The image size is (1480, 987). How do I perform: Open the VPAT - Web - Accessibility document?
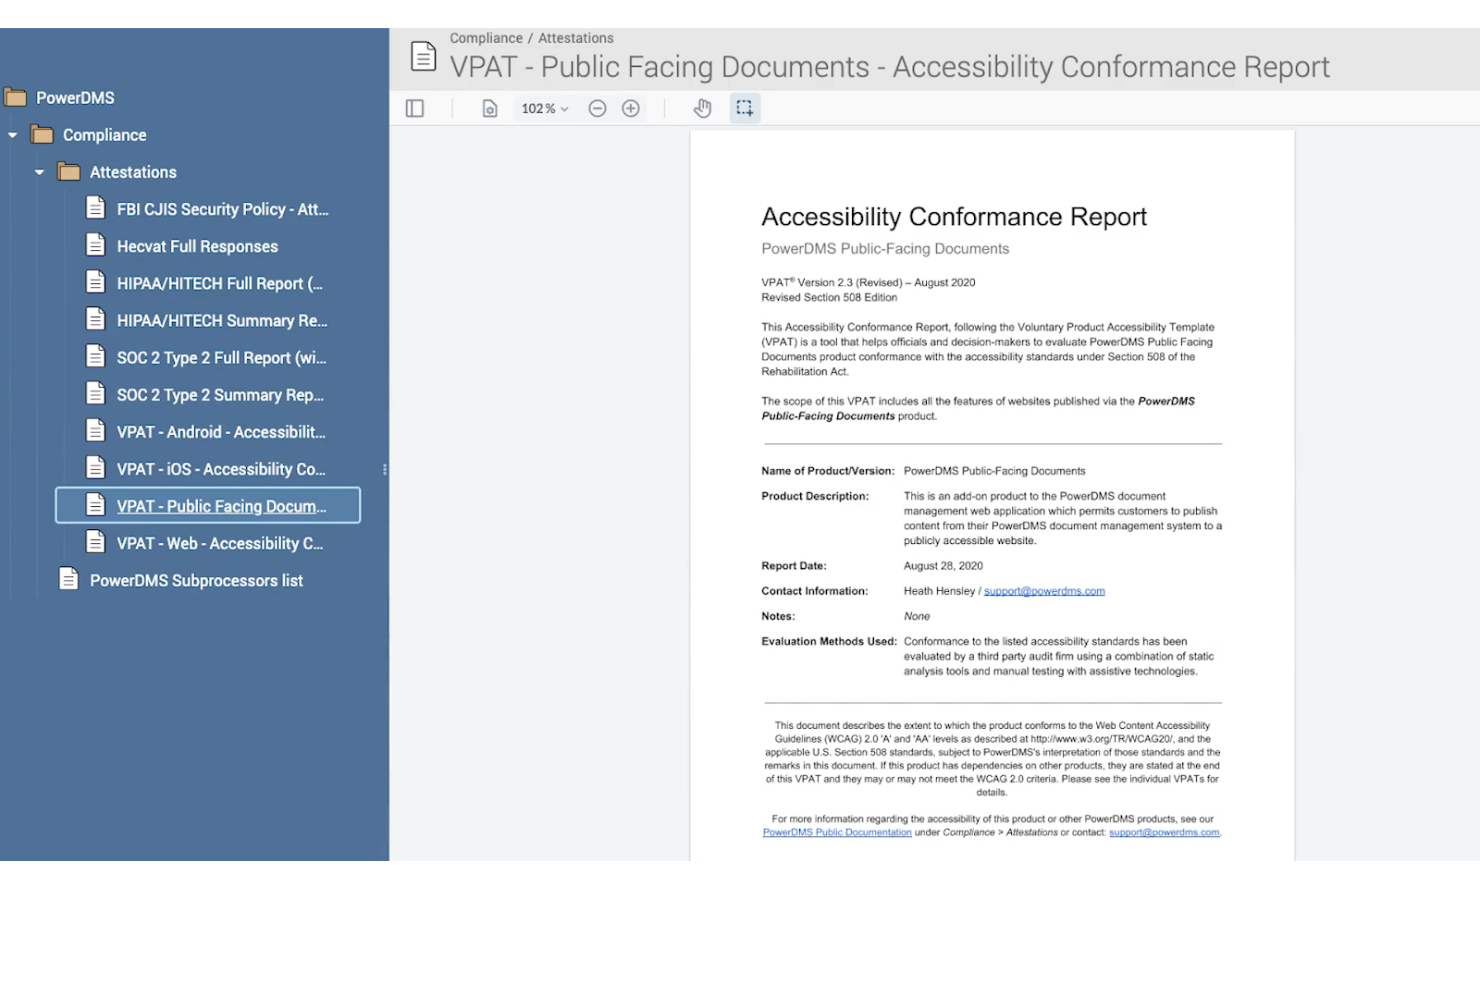tap(219, 543)
